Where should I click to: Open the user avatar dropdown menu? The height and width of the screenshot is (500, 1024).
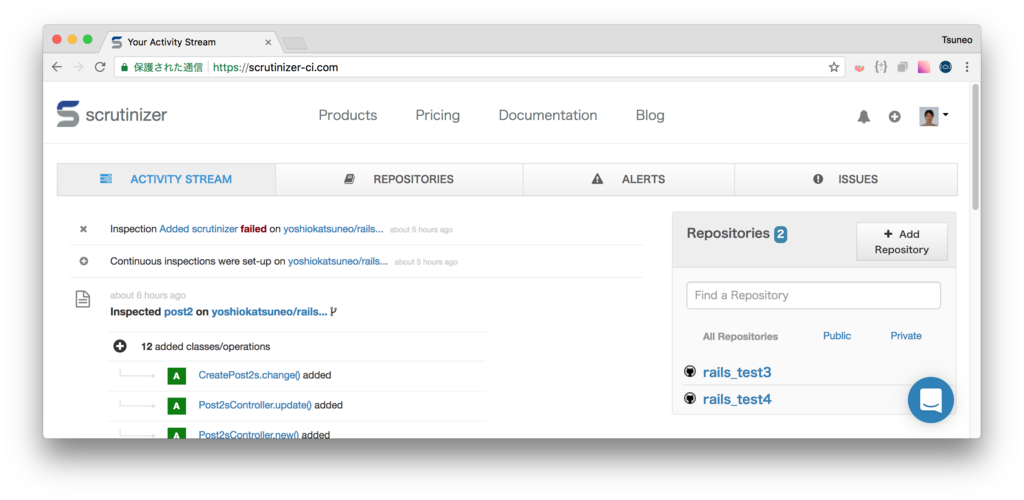coord(934,116)
